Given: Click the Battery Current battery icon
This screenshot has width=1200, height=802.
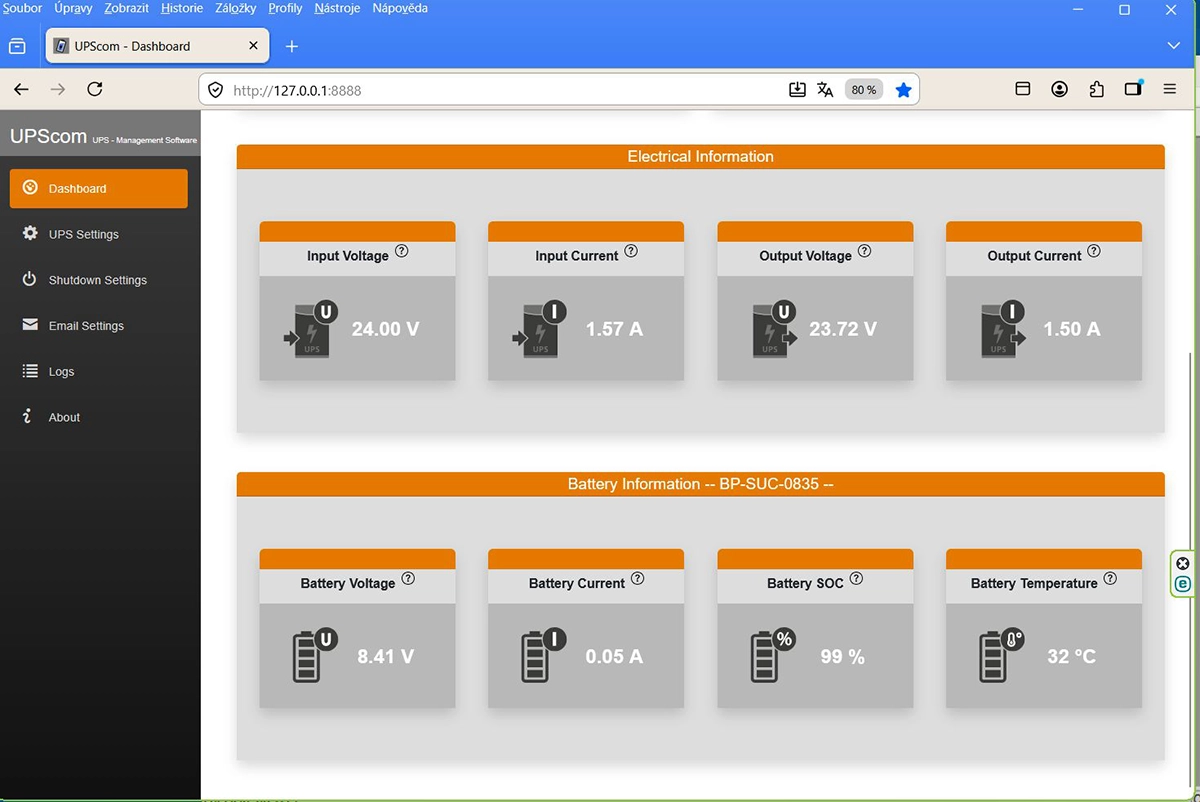Looking at the screenshot, I should pyautogui.click(x=542, y=655).
